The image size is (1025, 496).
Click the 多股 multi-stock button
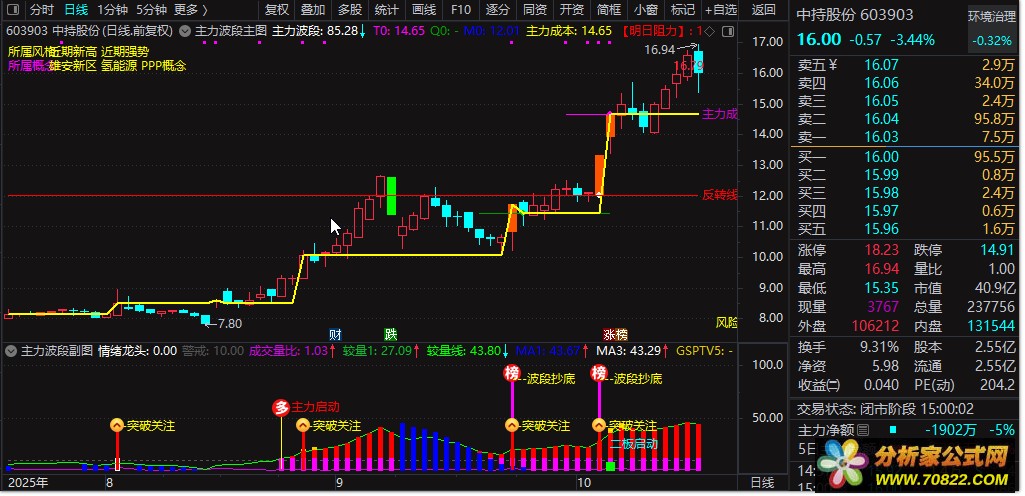tap(350, 10)
